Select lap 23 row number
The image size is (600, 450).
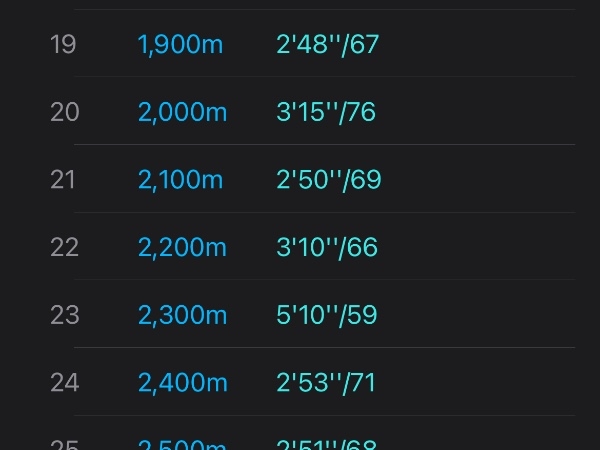tap(65, 315)
